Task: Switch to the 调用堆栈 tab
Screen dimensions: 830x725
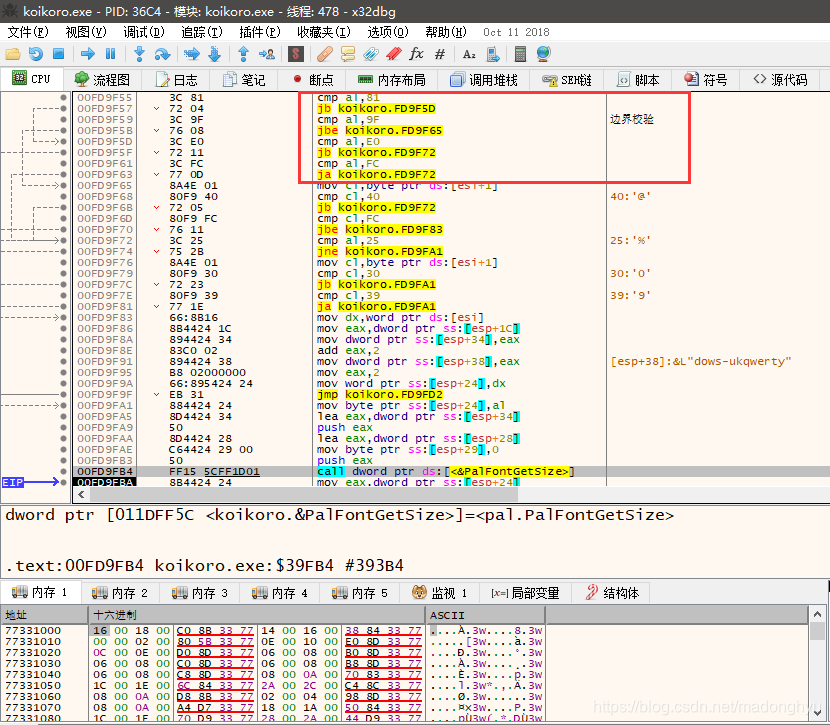Action: [484, 80]
